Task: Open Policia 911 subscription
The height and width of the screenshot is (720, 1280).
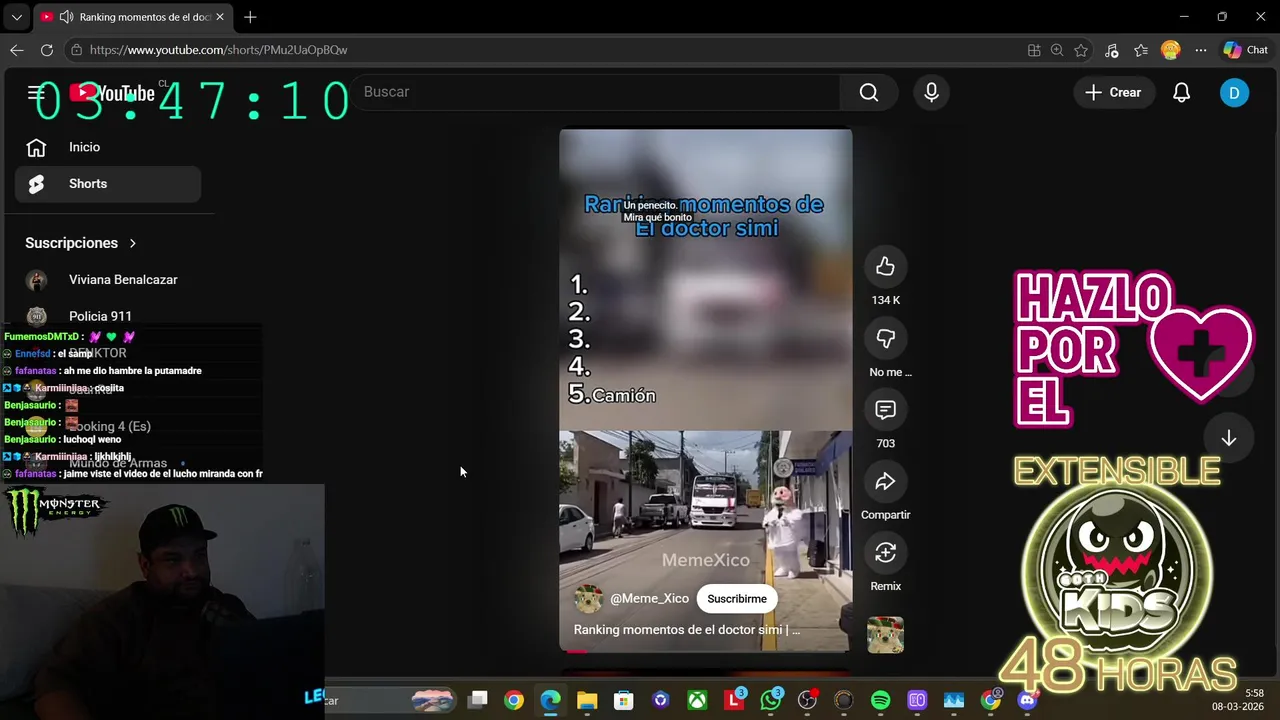Action: point(108,316)
